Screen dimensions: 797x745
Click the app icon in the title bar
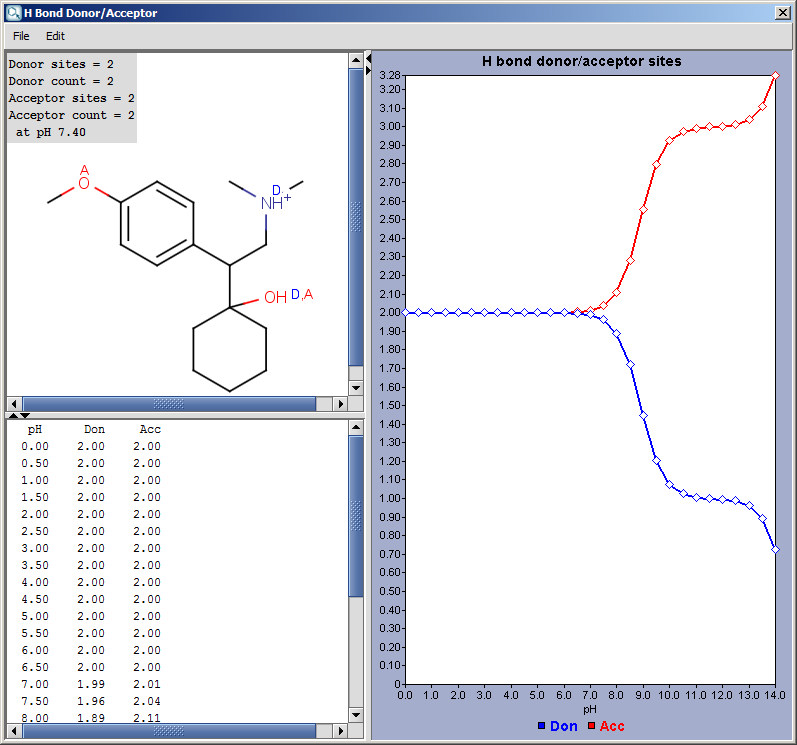coord(12,13)
